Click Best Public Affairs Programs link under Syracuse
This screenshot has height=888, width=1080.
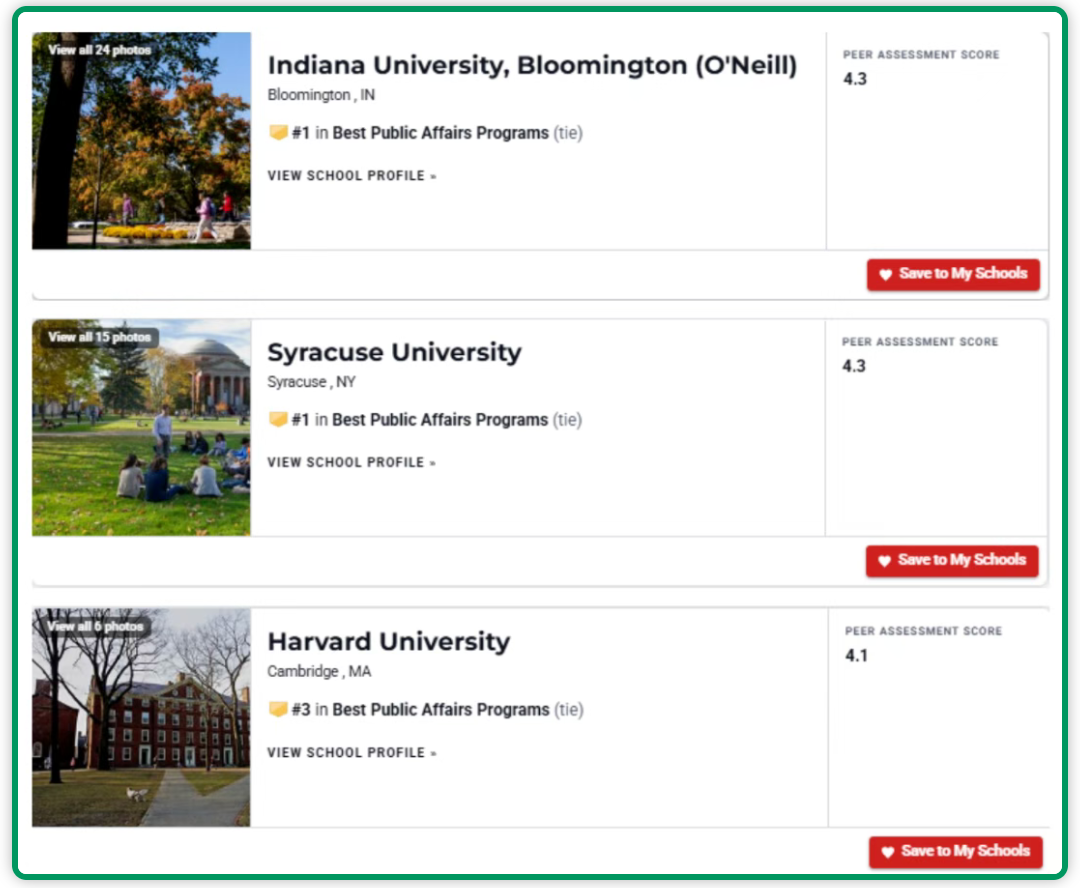pos(440,420)
